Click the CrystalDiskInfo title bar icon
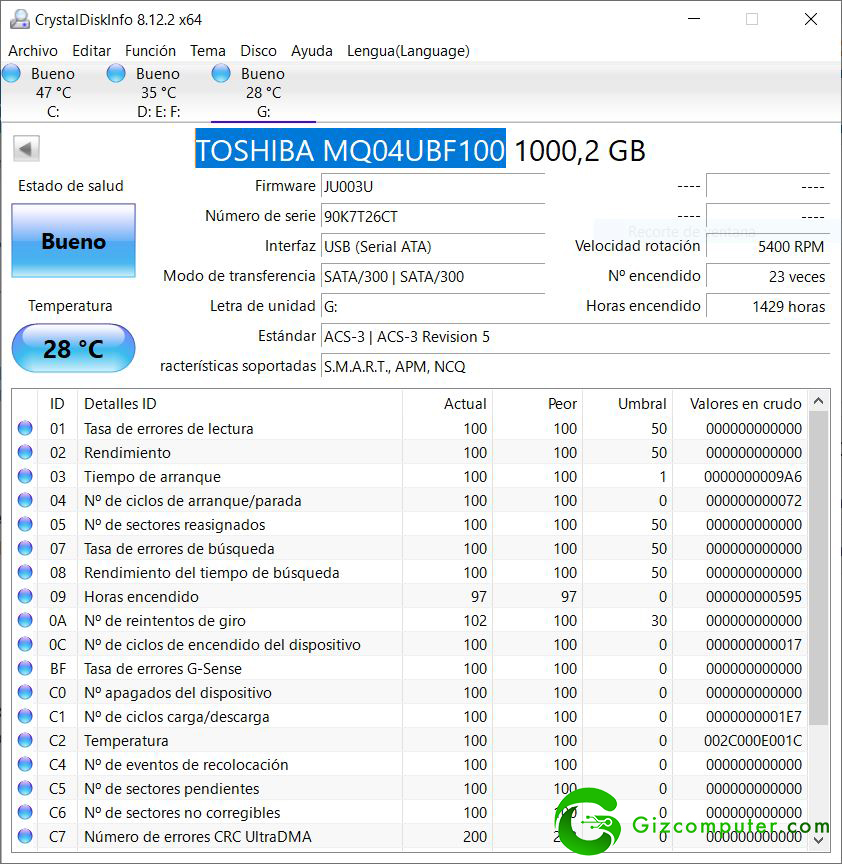 click(x=19, y=19)
